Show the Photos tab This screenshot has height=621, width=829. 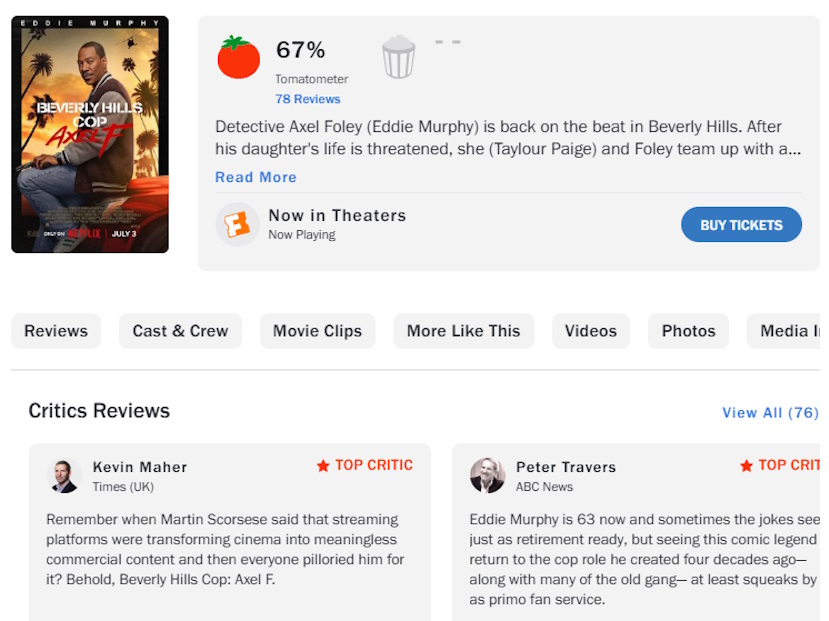pyautogui.click(x=688, y=331)
